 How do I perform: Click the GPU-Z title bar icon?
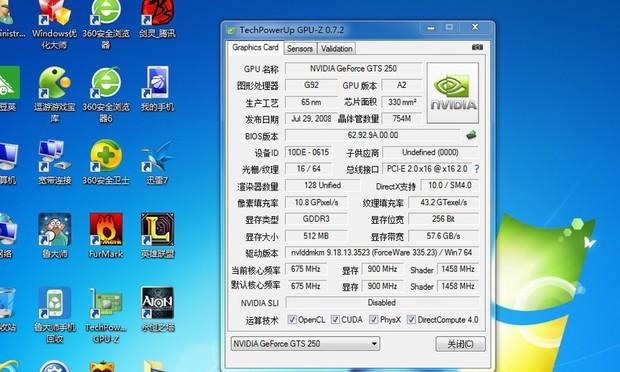point(231,30)
